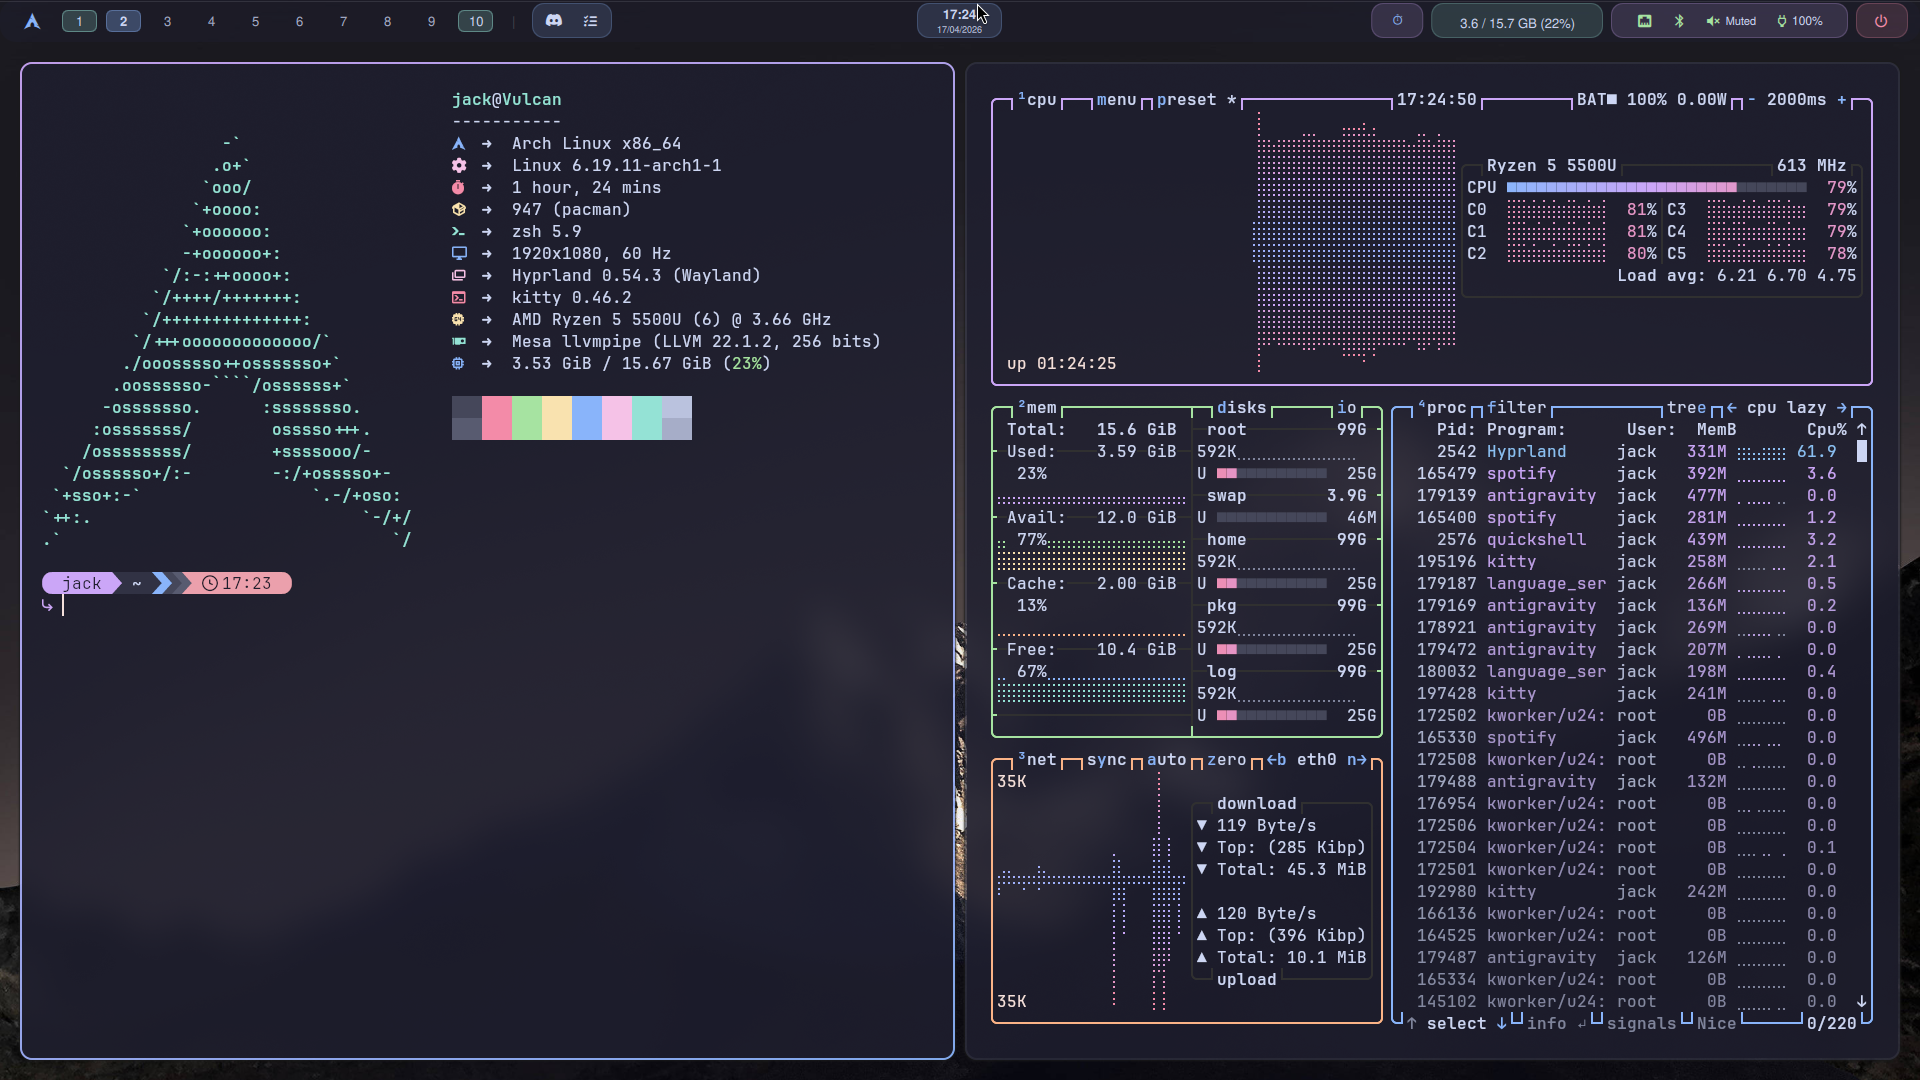Toggle auto scaling in btop net panel
Image resolution: width=1920 pixels, height=1080 pixels.
point(1167,760)
